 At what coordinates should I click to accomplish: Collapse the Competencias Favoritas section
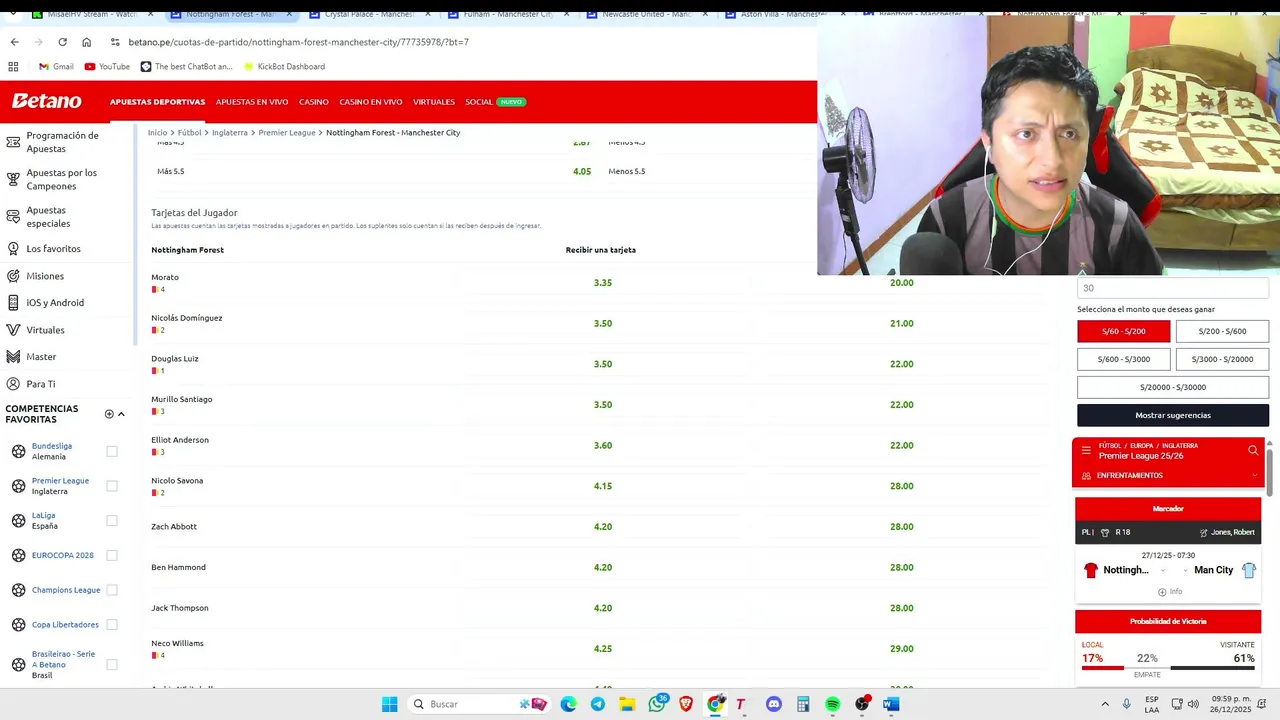tap(121, 414)
